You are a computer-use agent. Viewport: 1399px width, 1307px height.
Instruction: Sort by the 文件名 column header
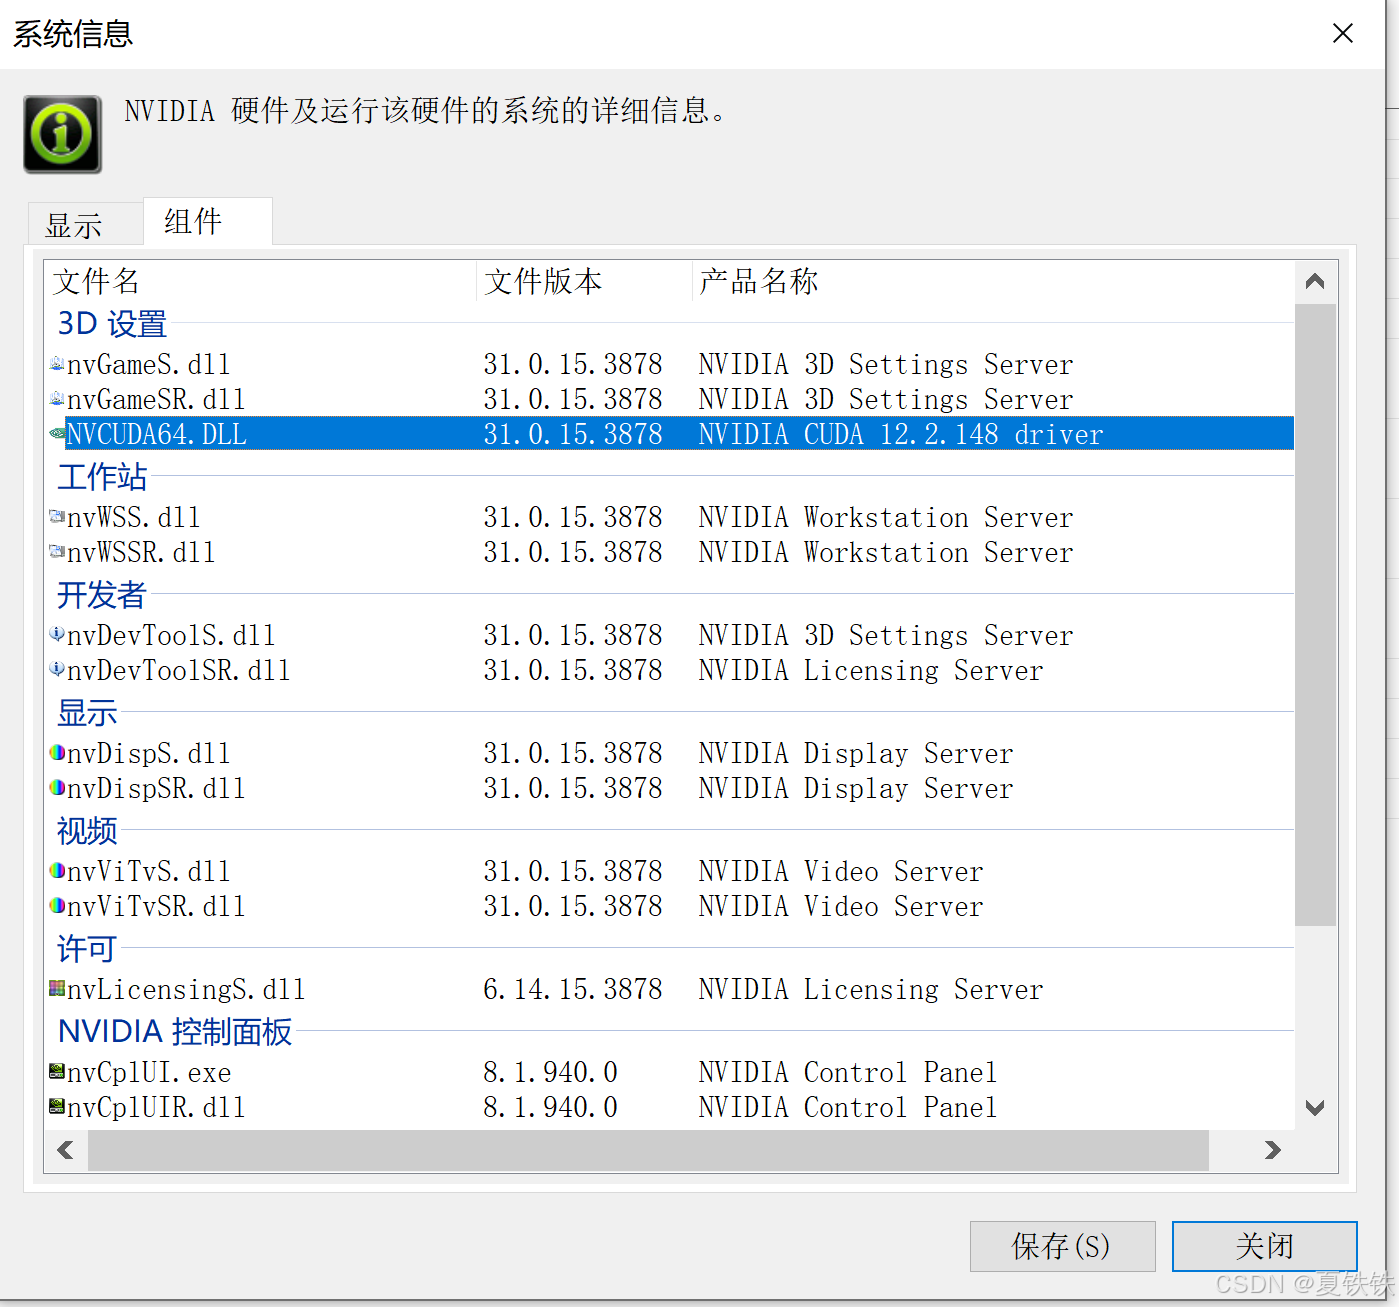[x=260, y=282]
